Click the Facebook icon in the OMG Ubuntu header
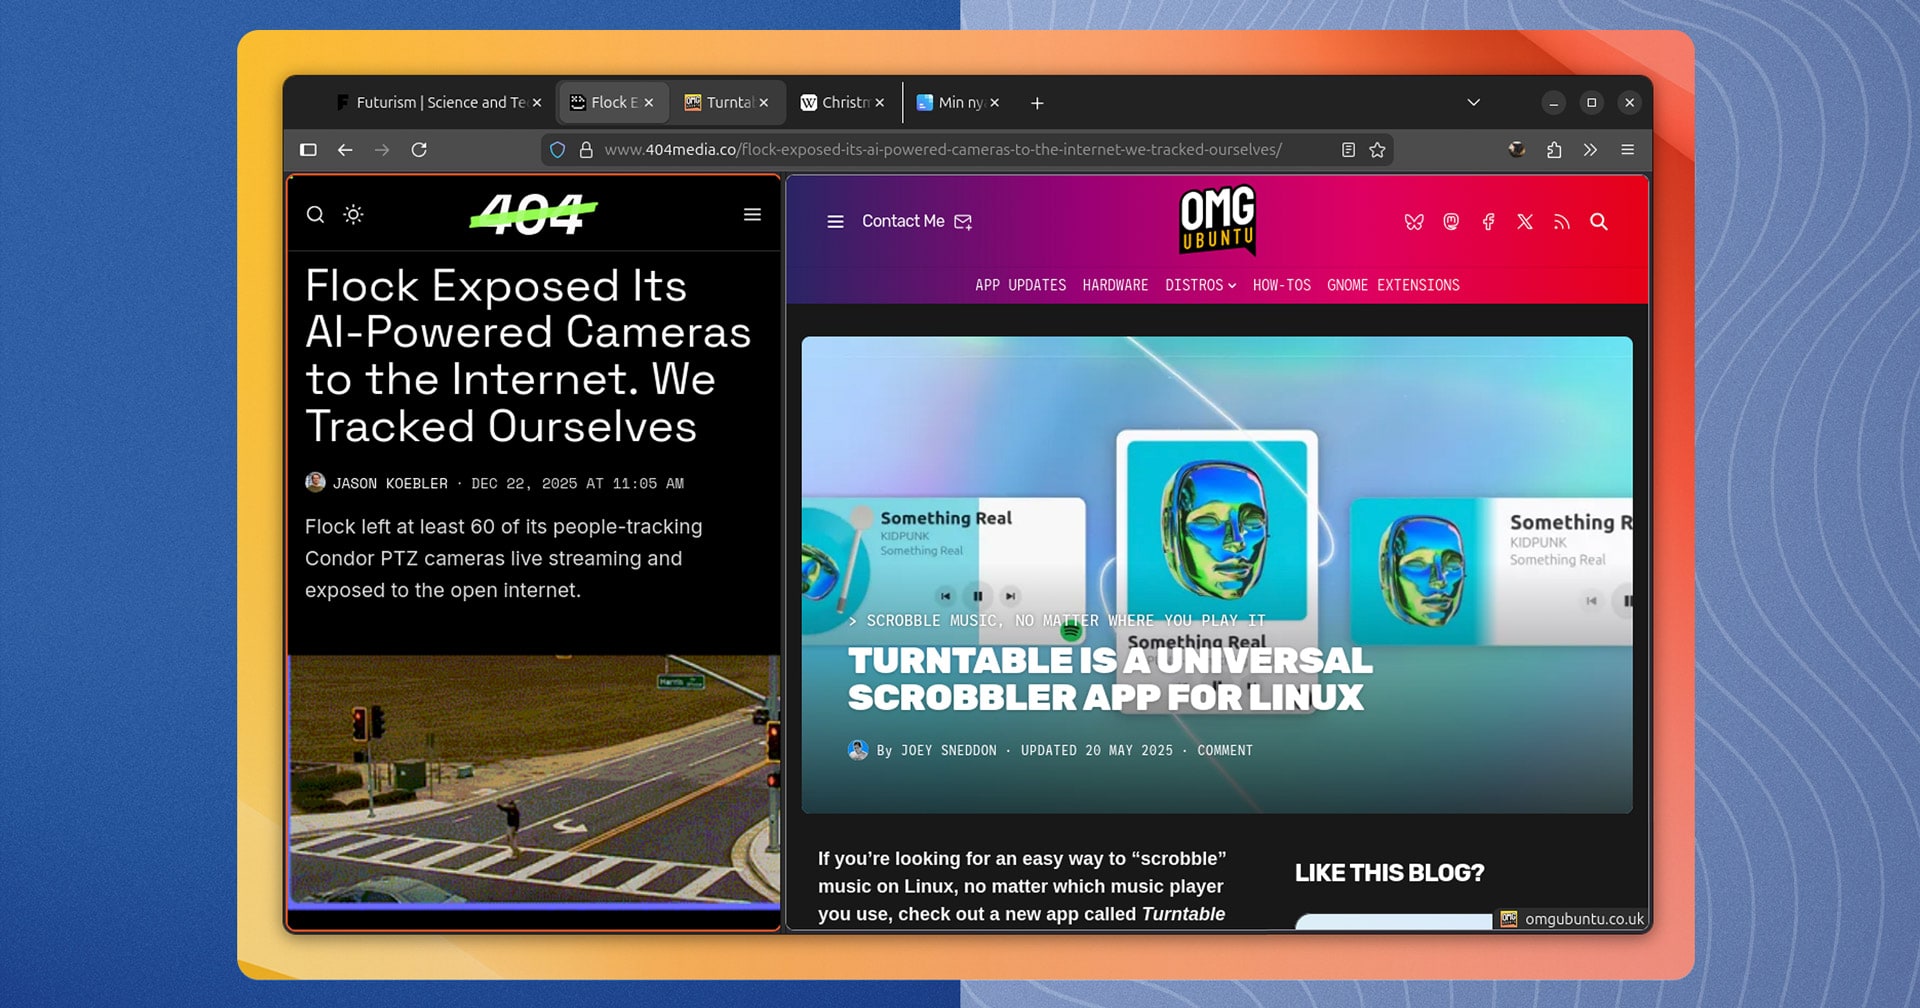 point(1488,222)
